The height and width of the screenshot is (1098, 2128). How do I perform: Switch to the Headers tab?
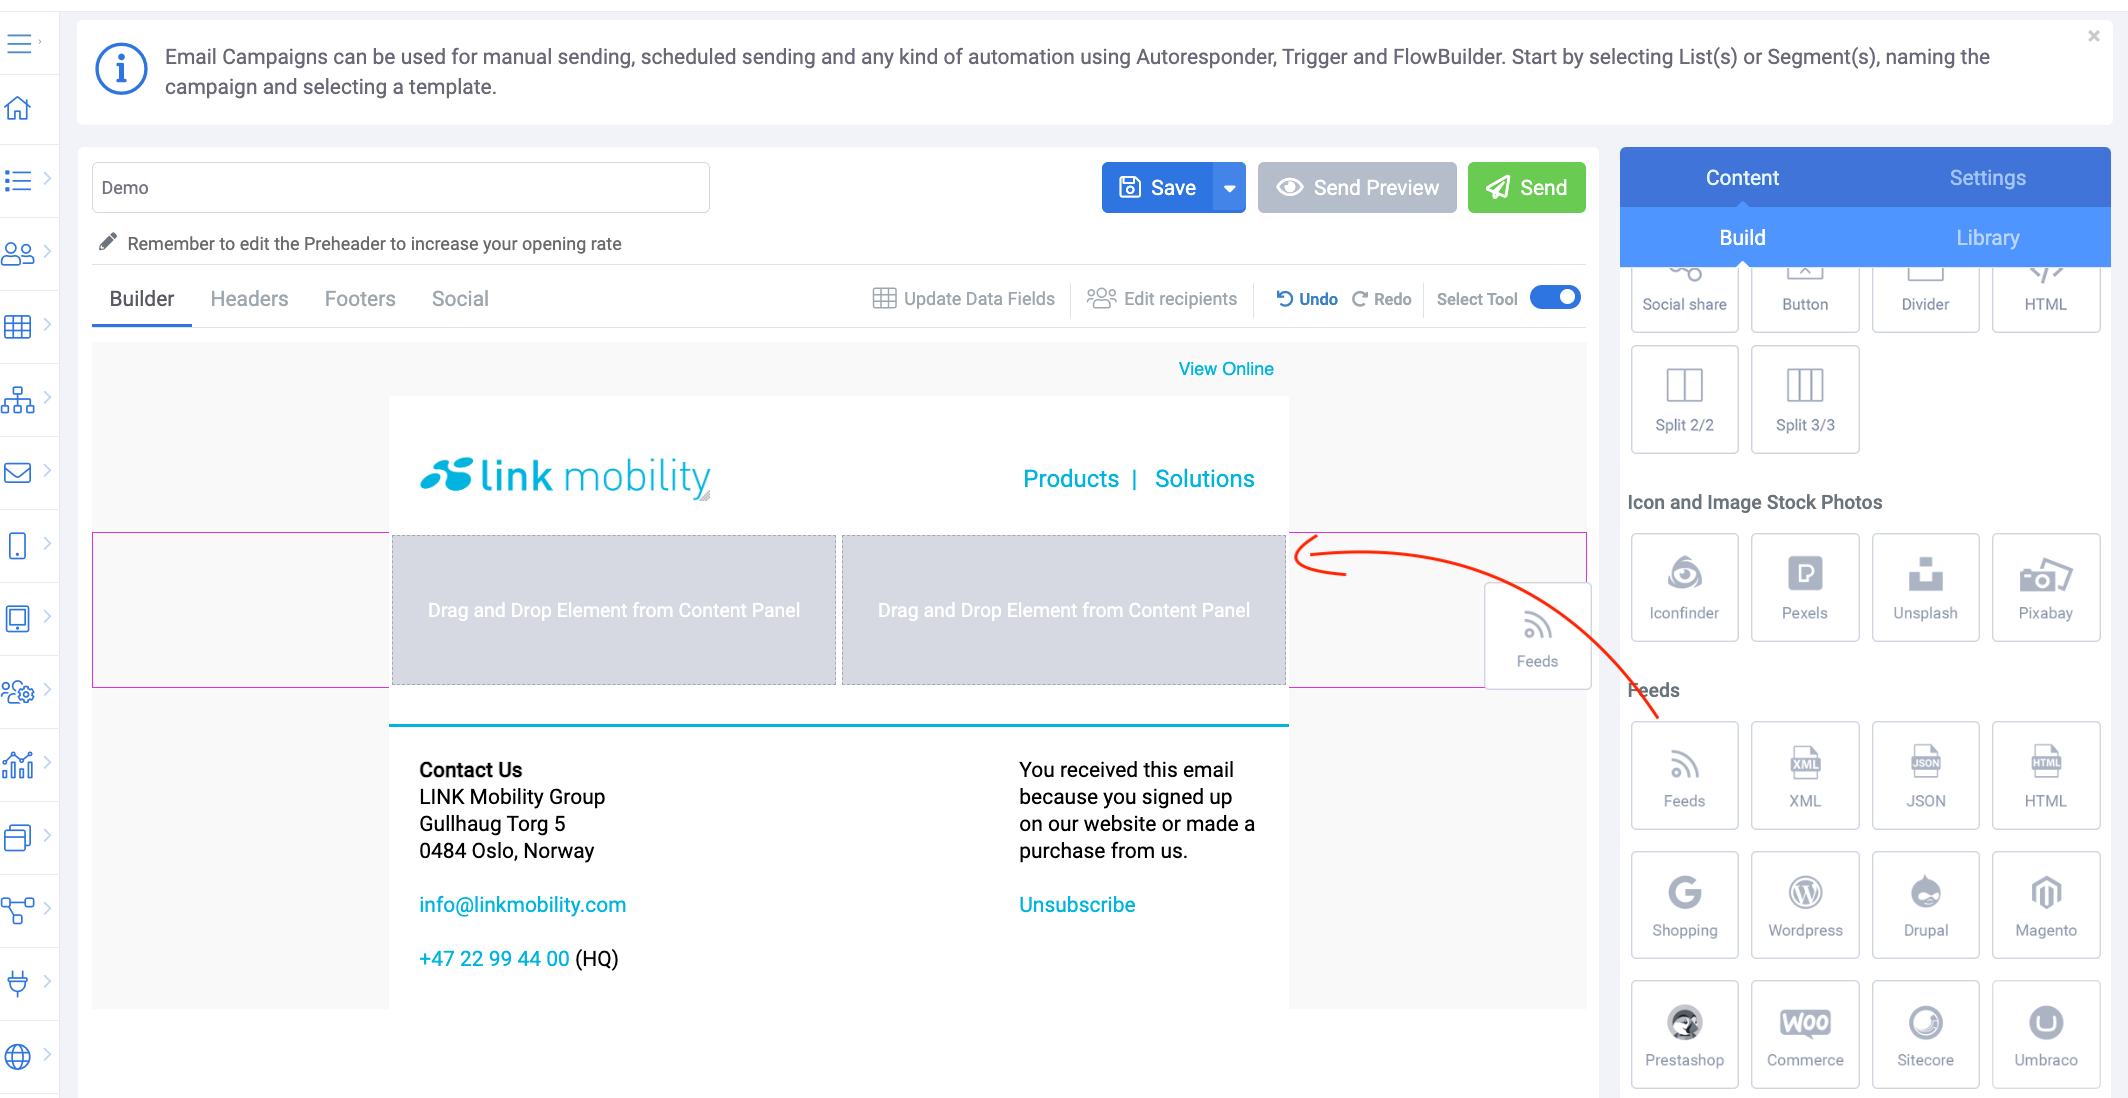(x=249, y=299)
